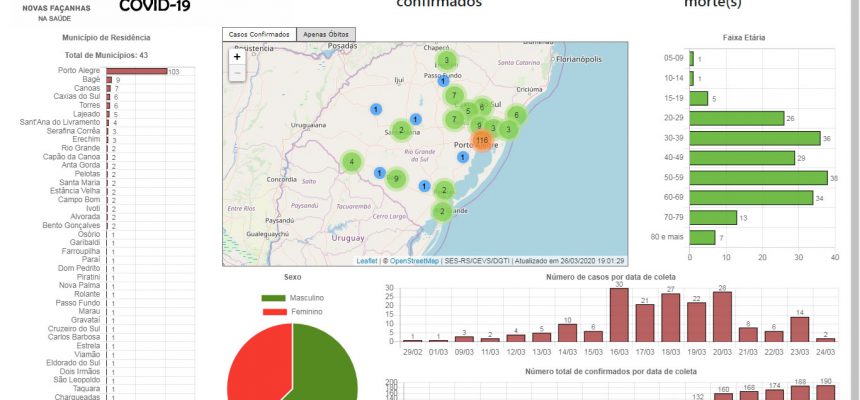The image size is (860, 400).
Task: Click the 14/03 bar with 10 cases
Action: pyautogui.click(x=568, y=333)
